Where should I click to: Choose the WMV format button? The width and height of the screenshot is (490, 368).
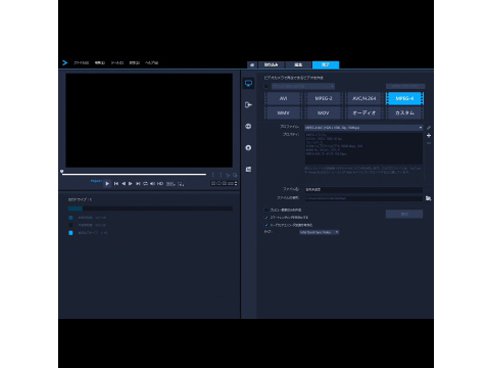tap(283, 113)
